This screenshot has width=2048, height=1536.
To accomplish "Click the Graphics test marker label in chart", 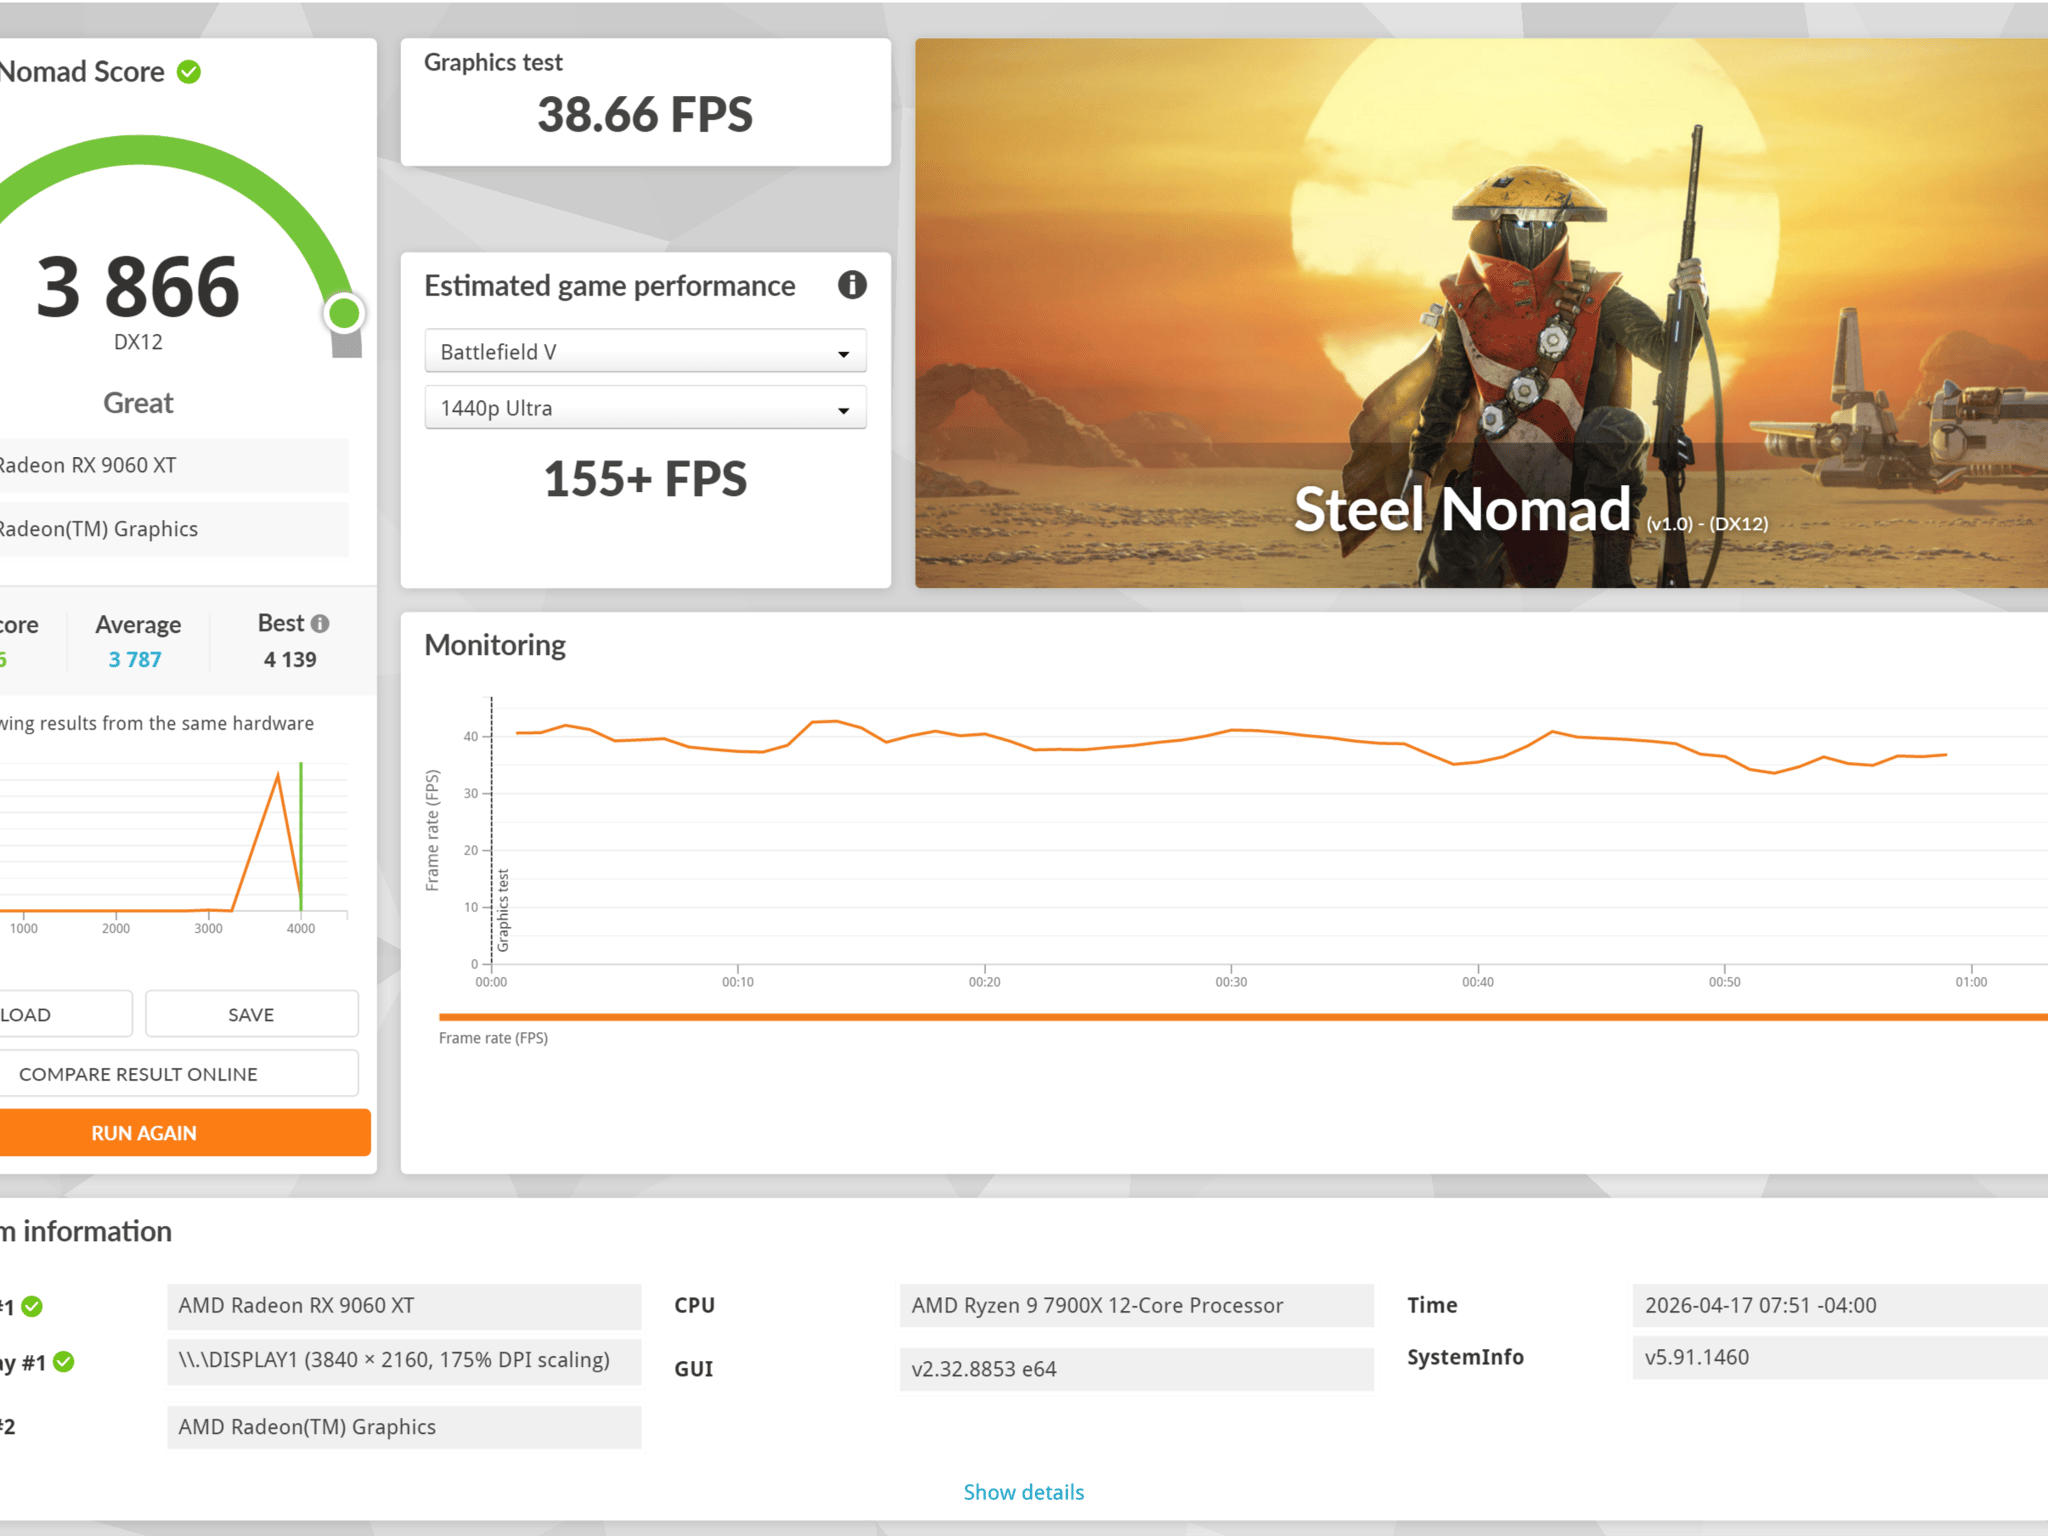I will [x=503, y=910].
